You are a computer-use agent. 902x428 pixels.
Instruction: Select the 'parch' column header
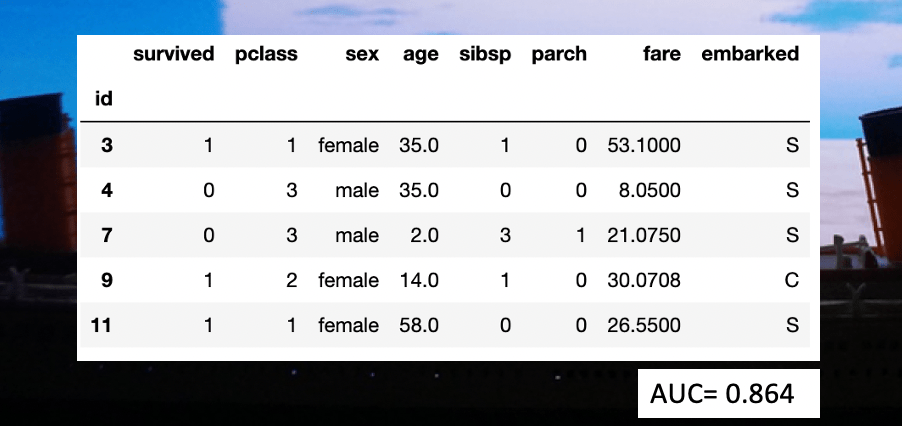click(560, 55)
